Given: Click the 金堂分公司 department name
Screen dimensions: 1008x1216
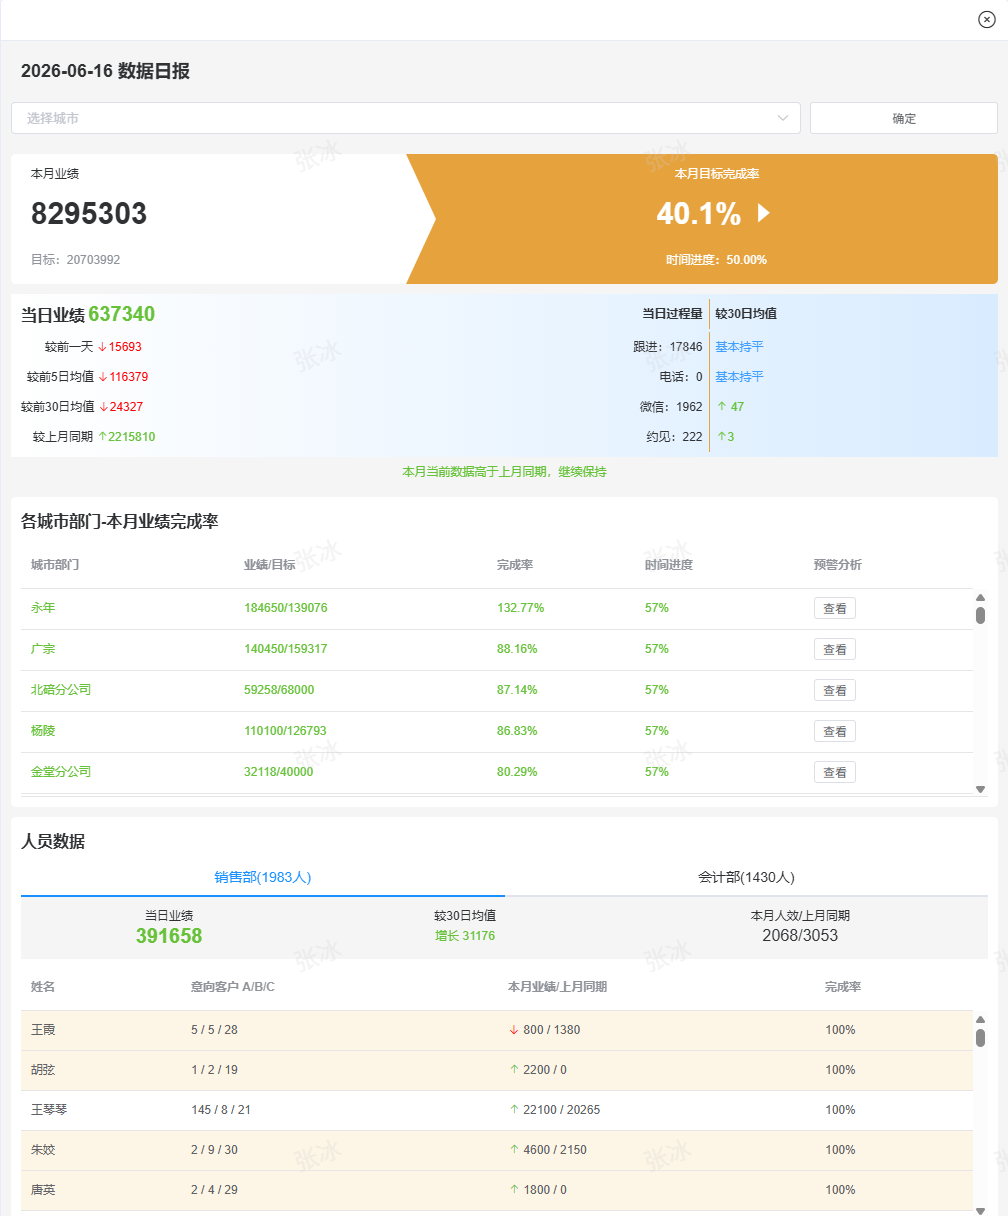Looking at the screenshot, I should click(x=61, y=772).
